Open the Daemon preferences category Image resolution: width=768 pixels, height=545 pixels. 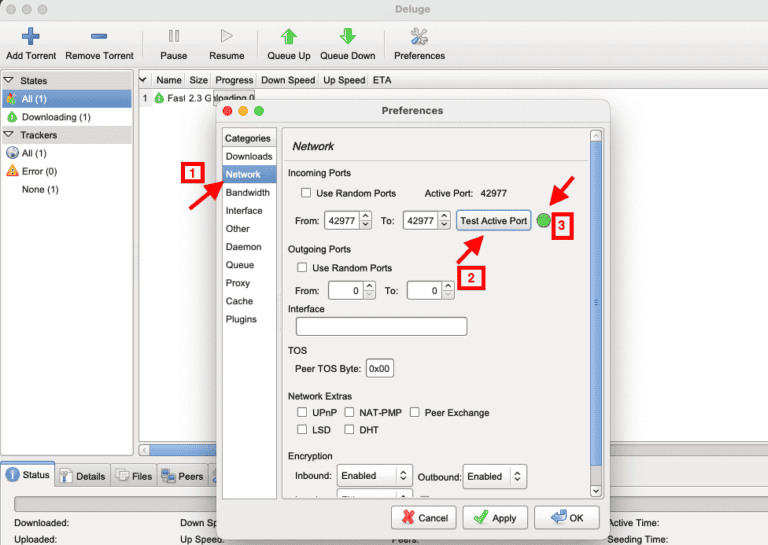pyautogui.click(x=249, y=247)
